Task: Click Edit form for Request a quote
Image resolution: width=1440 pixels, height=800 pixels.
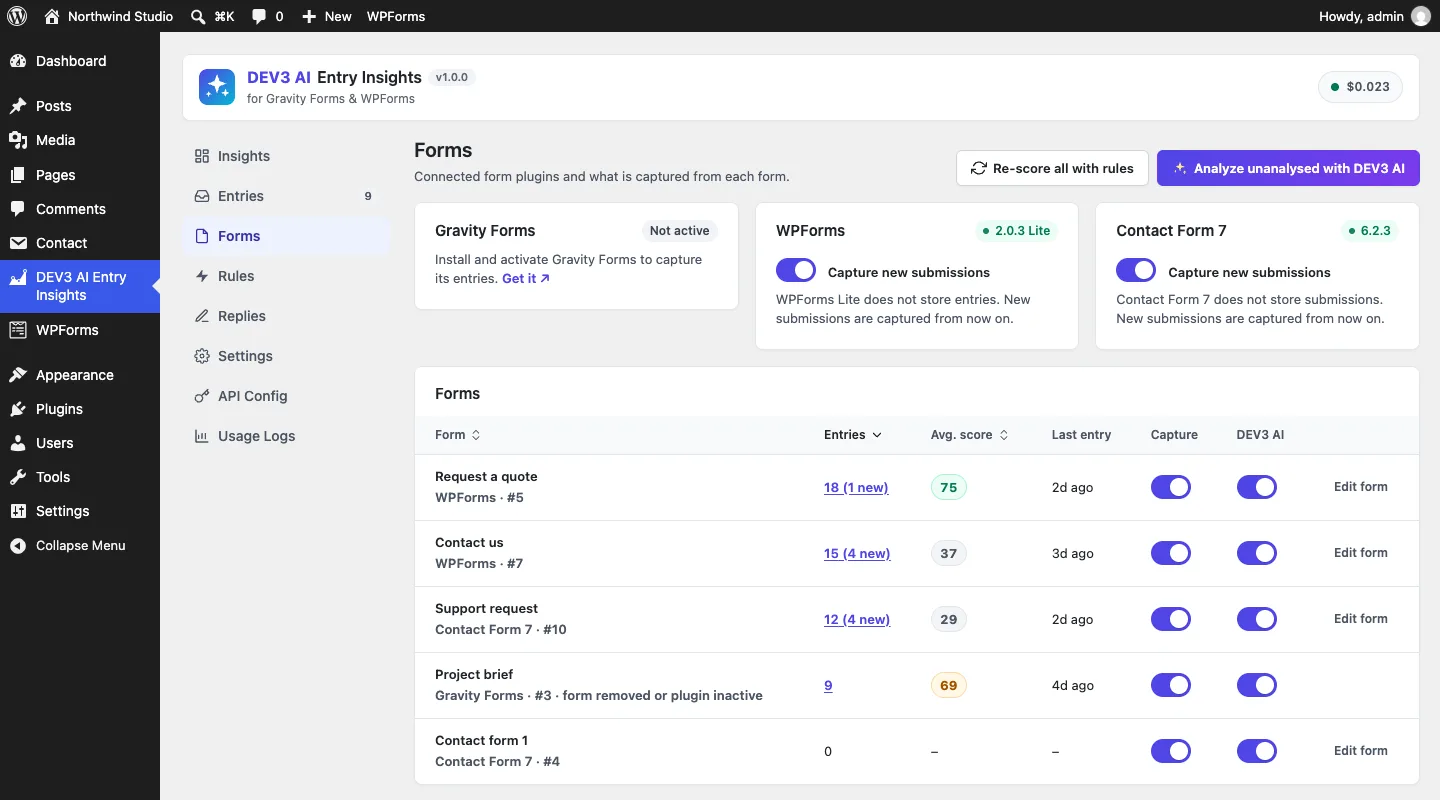Action: [x=1361, y=487]
